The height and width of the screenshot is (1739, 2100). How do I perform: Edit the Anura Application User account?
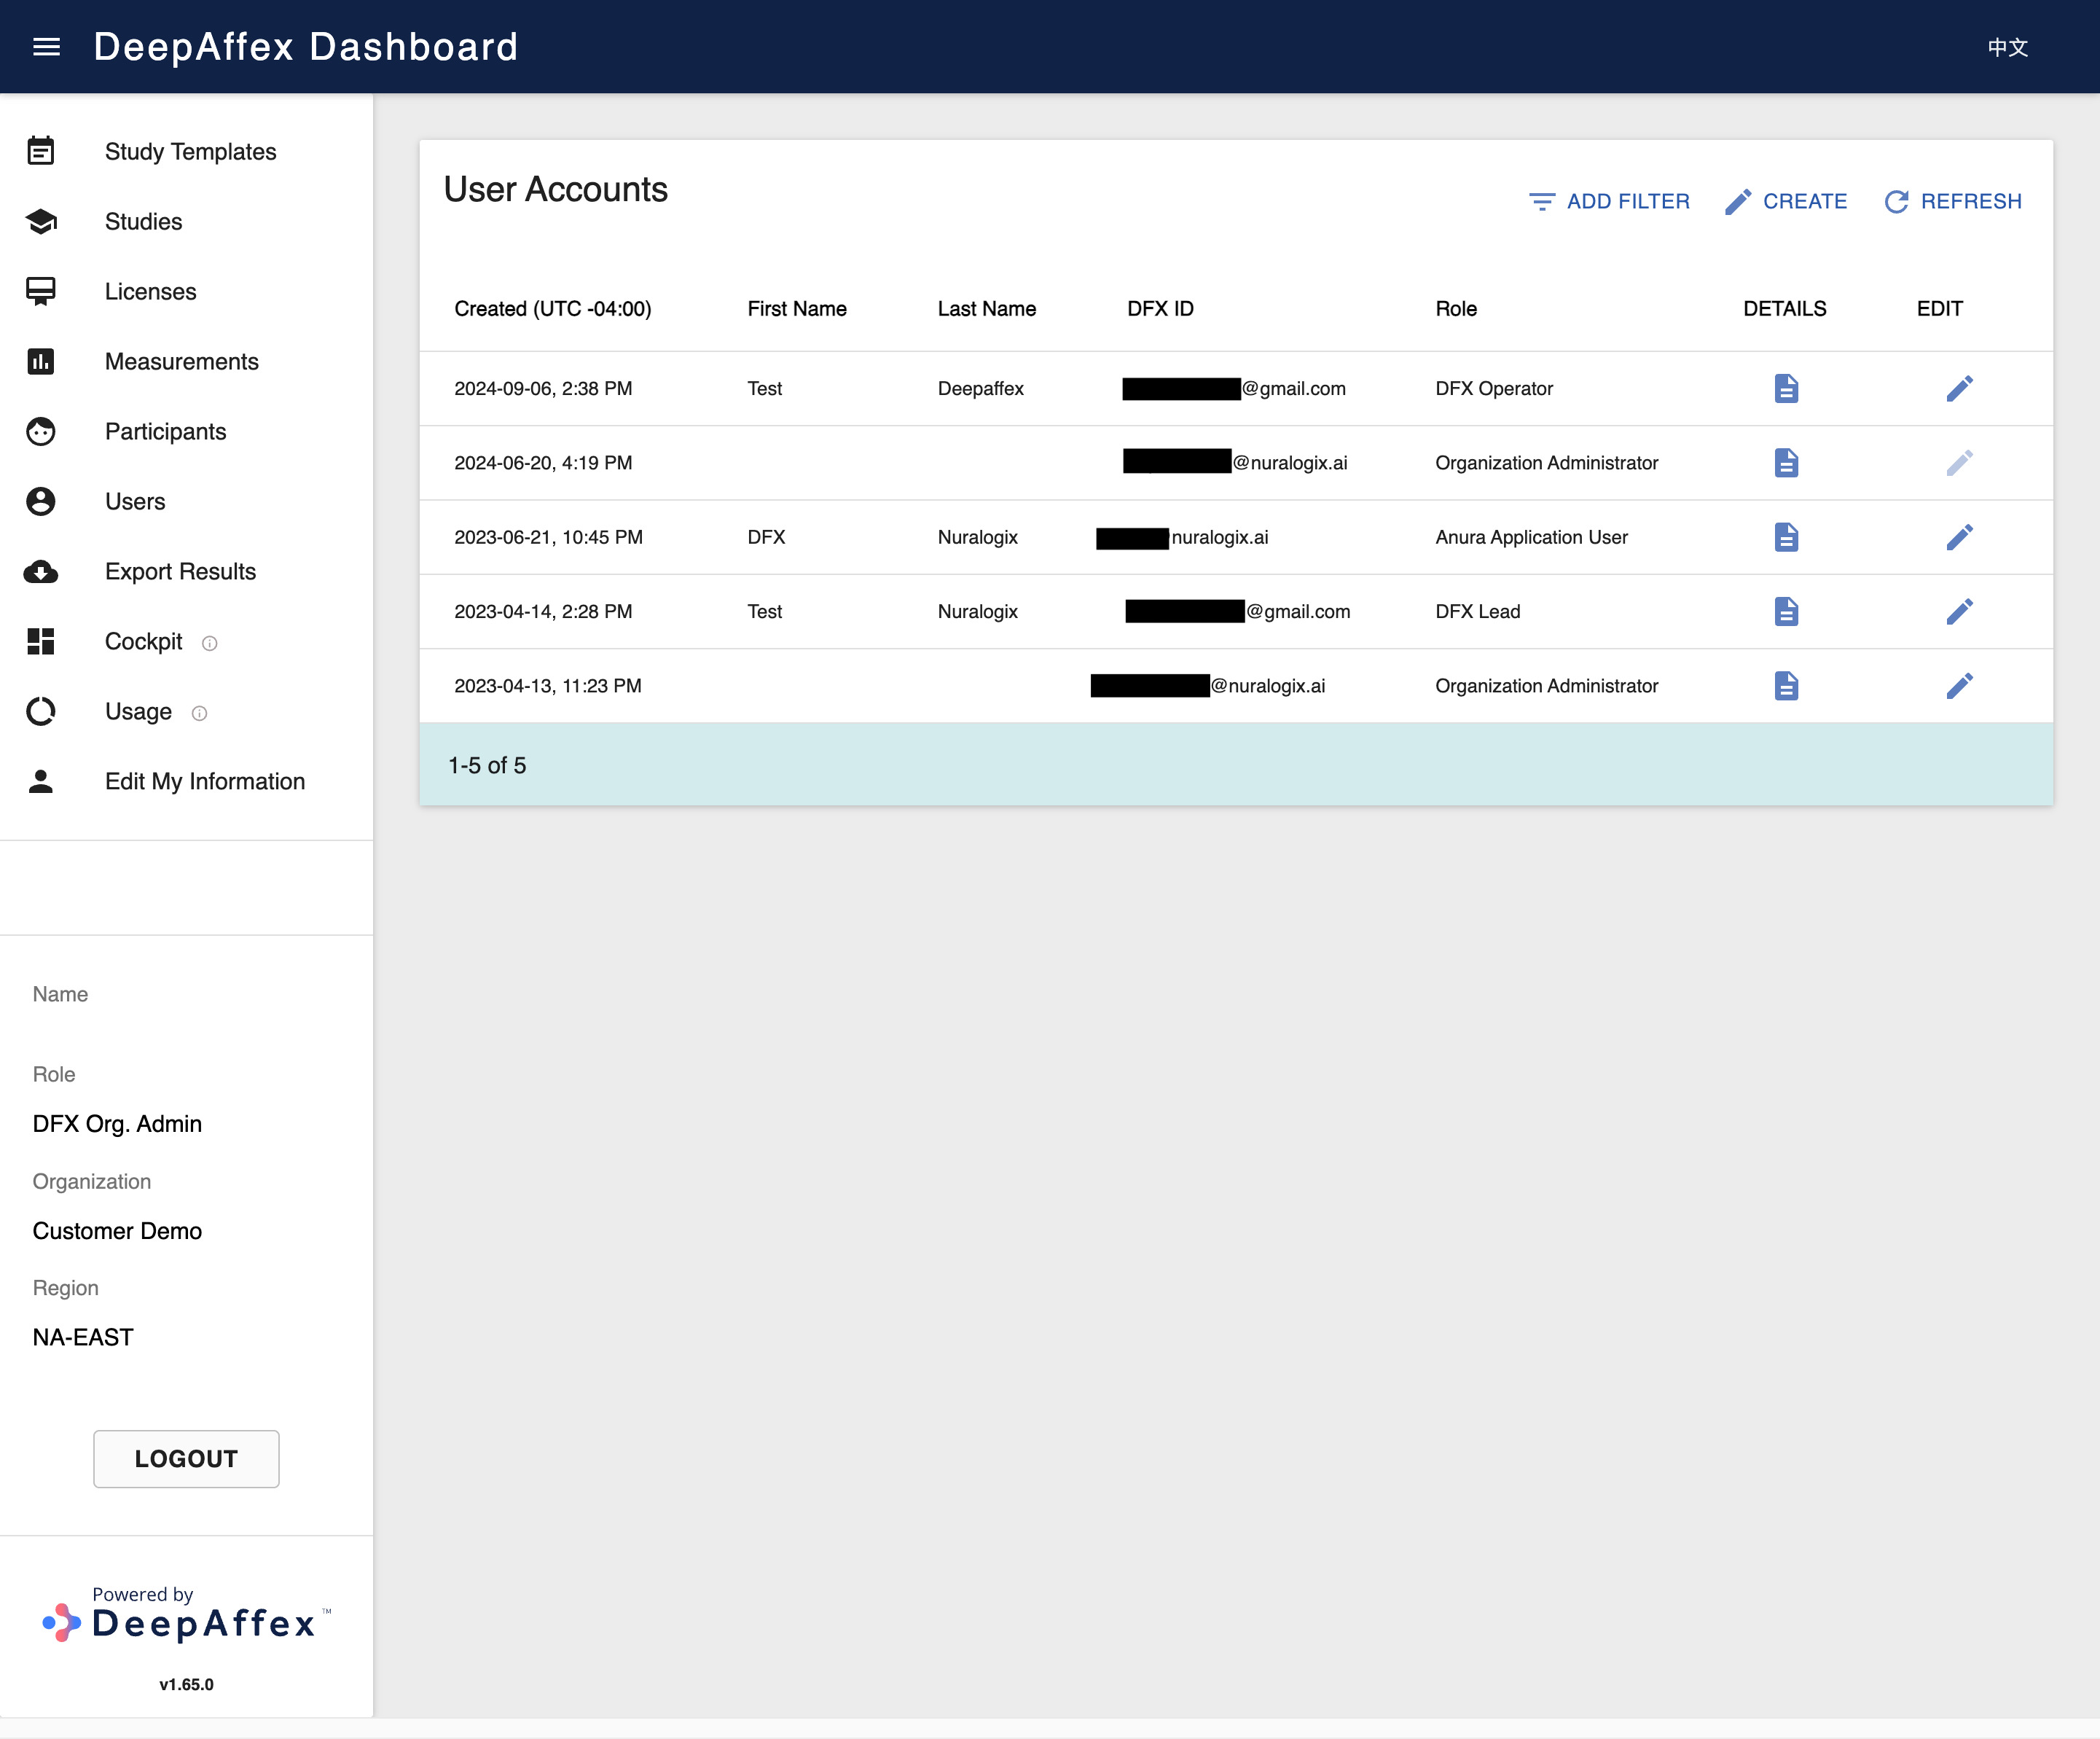tap(1959, 537)
